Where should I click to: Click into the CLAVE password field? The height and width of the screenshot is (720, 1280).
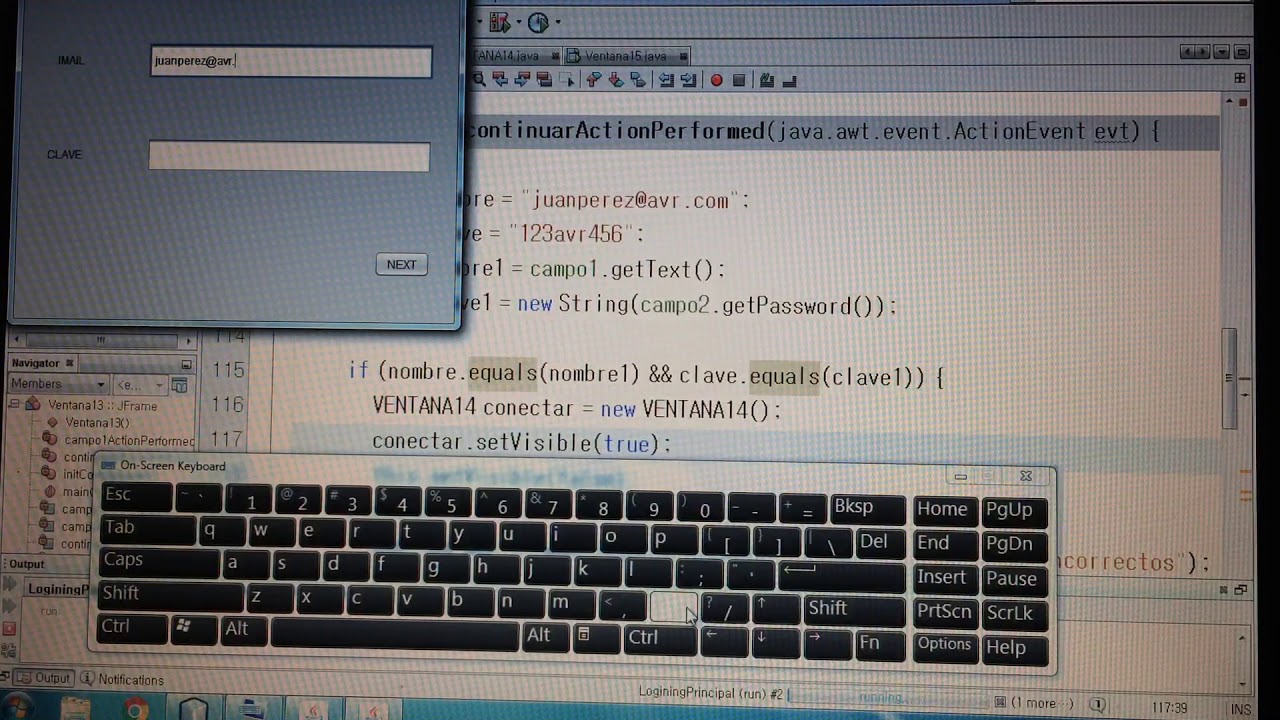(289, 156)
